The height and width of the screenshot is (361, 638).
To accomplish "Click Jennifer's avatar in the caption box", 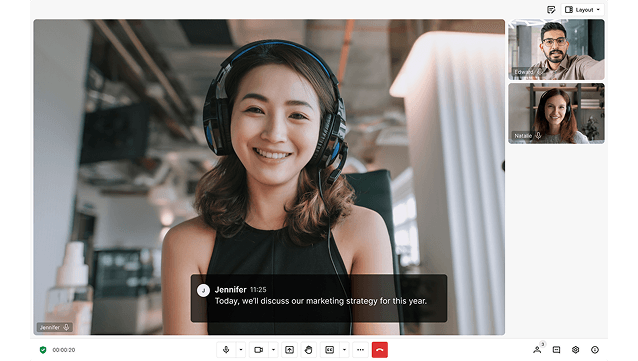I will point(203,290).
